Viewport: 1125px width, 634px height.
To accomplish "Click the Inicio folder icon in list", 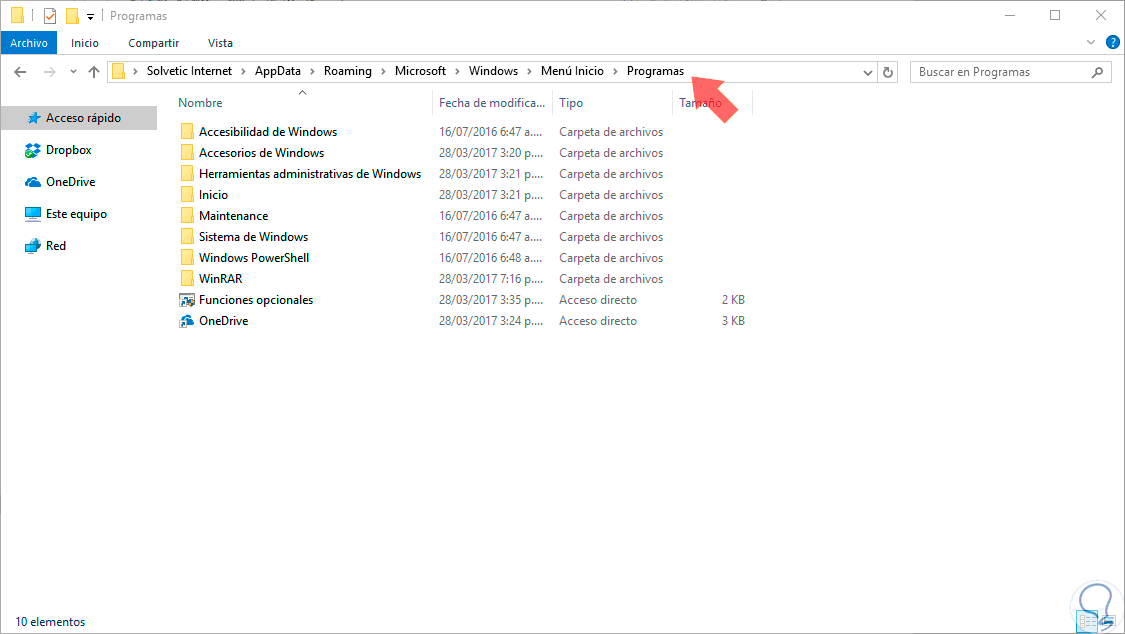I will tap(187, 194).
